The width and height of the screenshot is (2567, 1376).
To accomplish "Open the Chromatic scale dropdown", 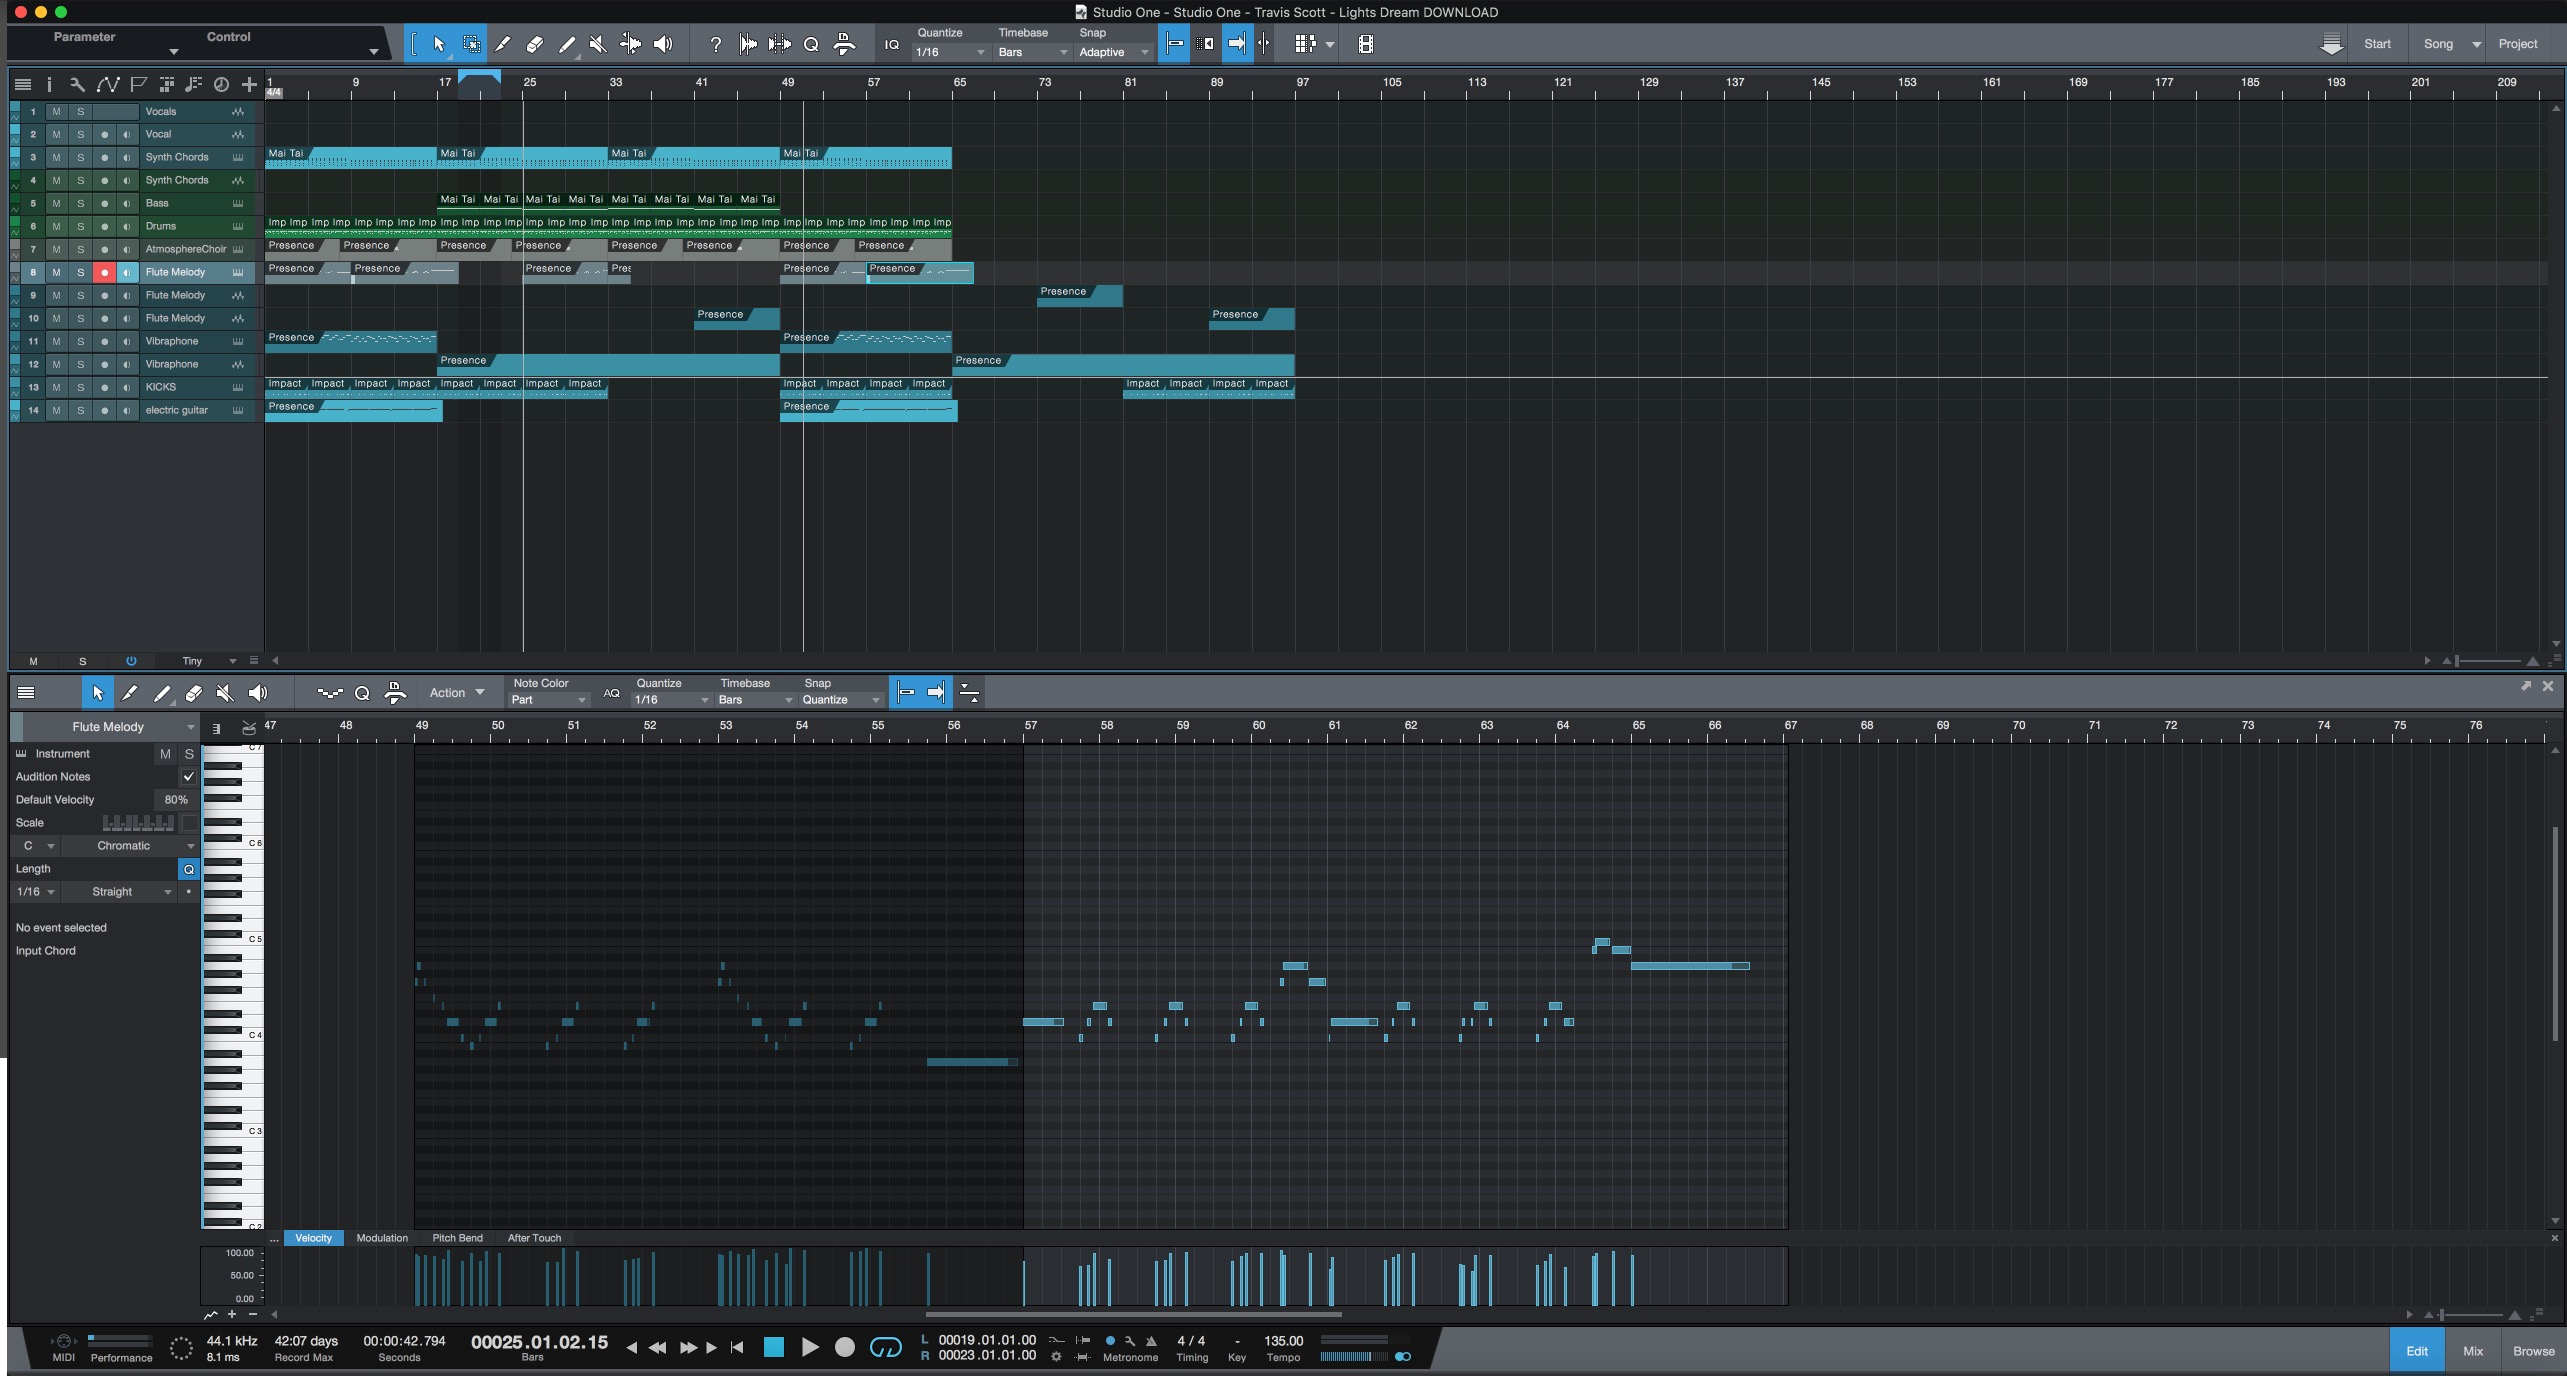I will (130, 845).
